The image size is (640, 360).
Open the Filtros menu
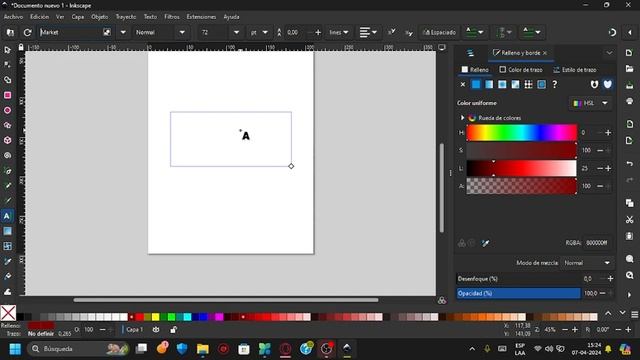[172, 17]
